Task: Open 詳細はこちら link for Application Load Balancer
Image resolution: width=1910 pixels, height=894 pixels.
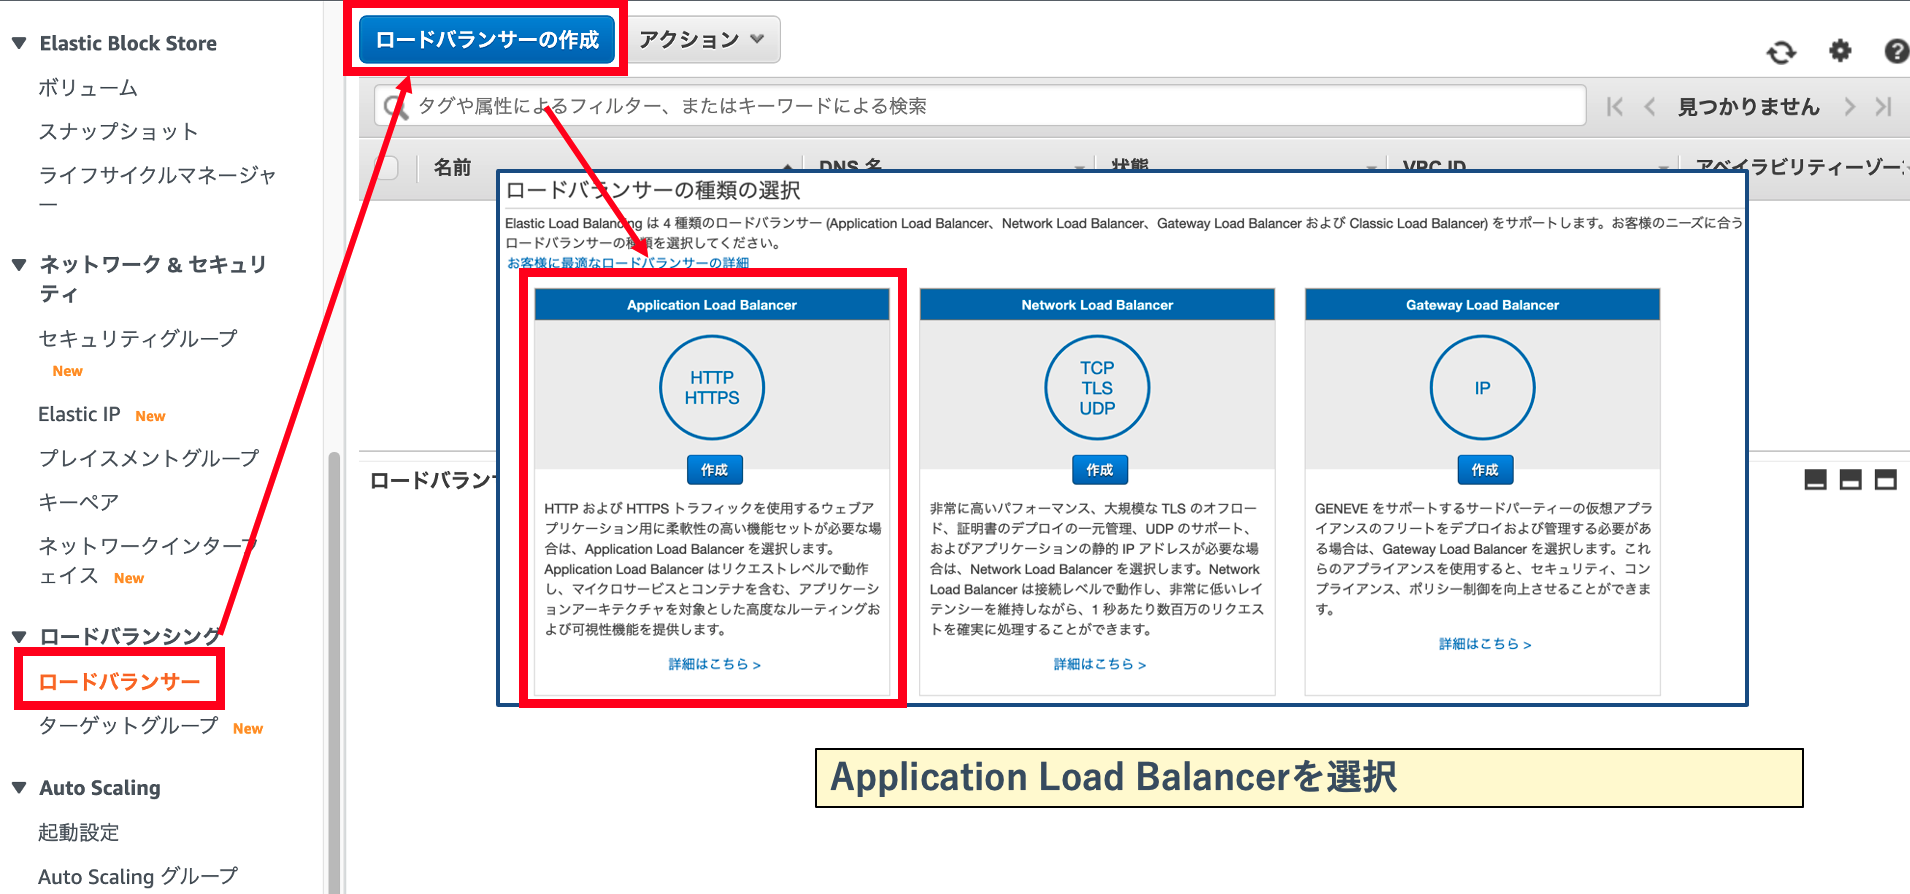Action: point(714,664)
